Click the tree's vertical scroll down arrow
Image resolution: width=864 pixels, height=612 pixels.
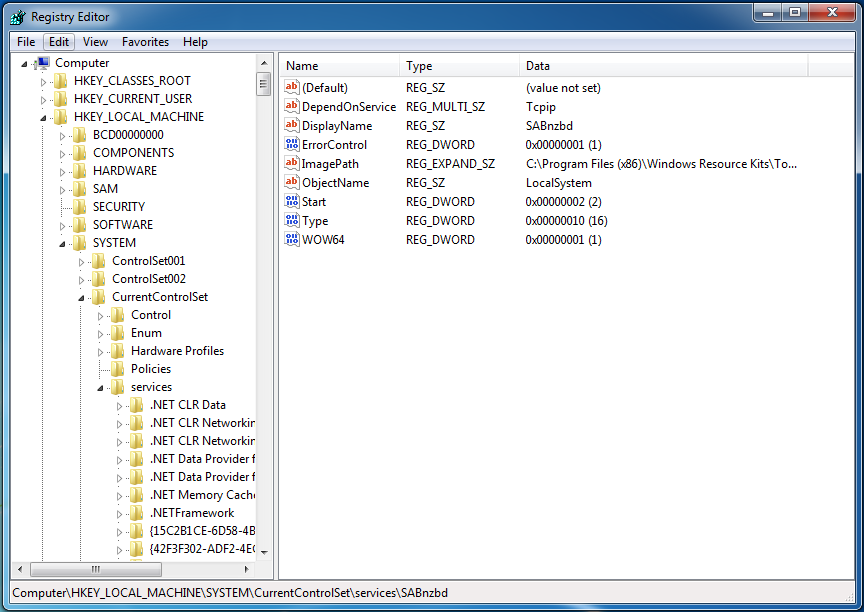tap(264, 552)
